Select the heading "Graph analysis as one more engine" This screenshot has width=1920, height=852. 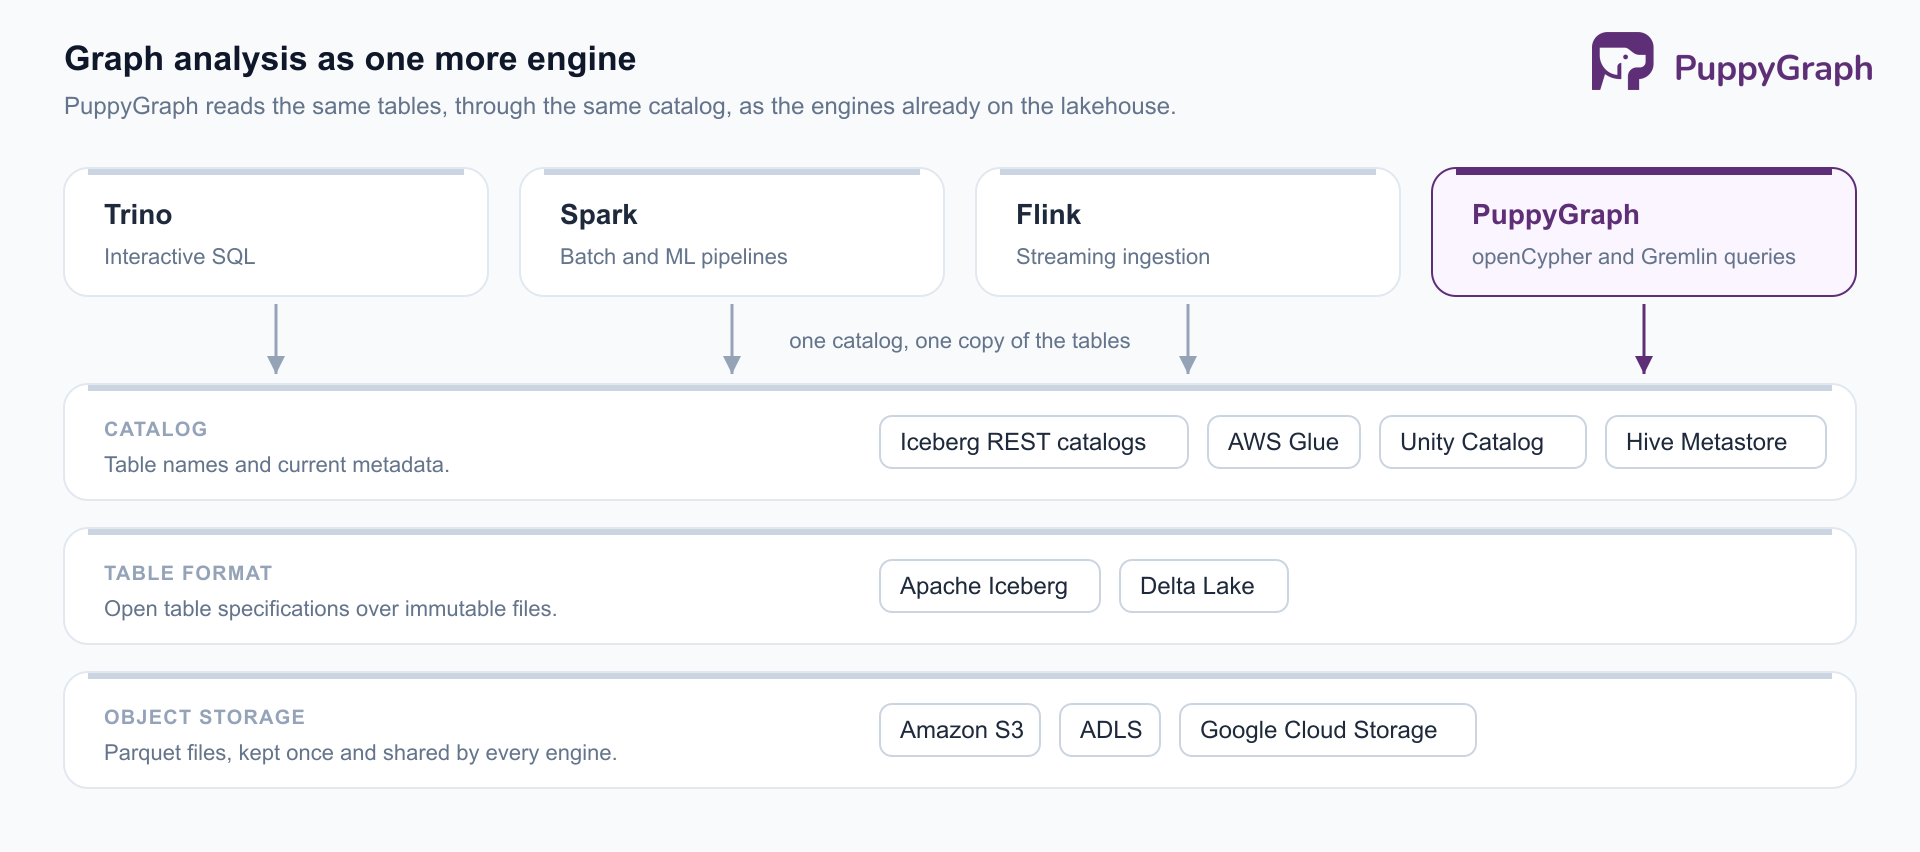click(350, 59)
